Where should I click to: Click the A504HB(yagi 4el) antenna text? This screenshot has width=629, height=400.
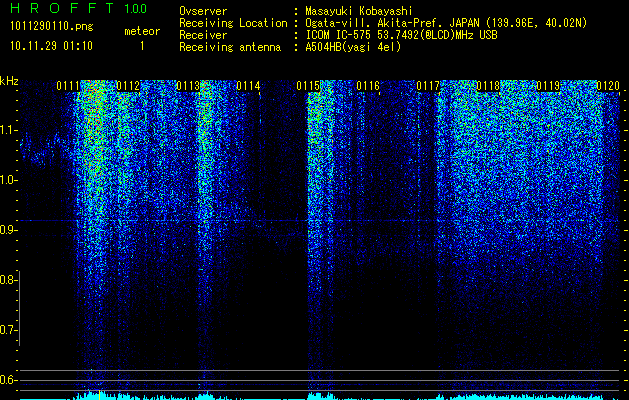point(353,47)
